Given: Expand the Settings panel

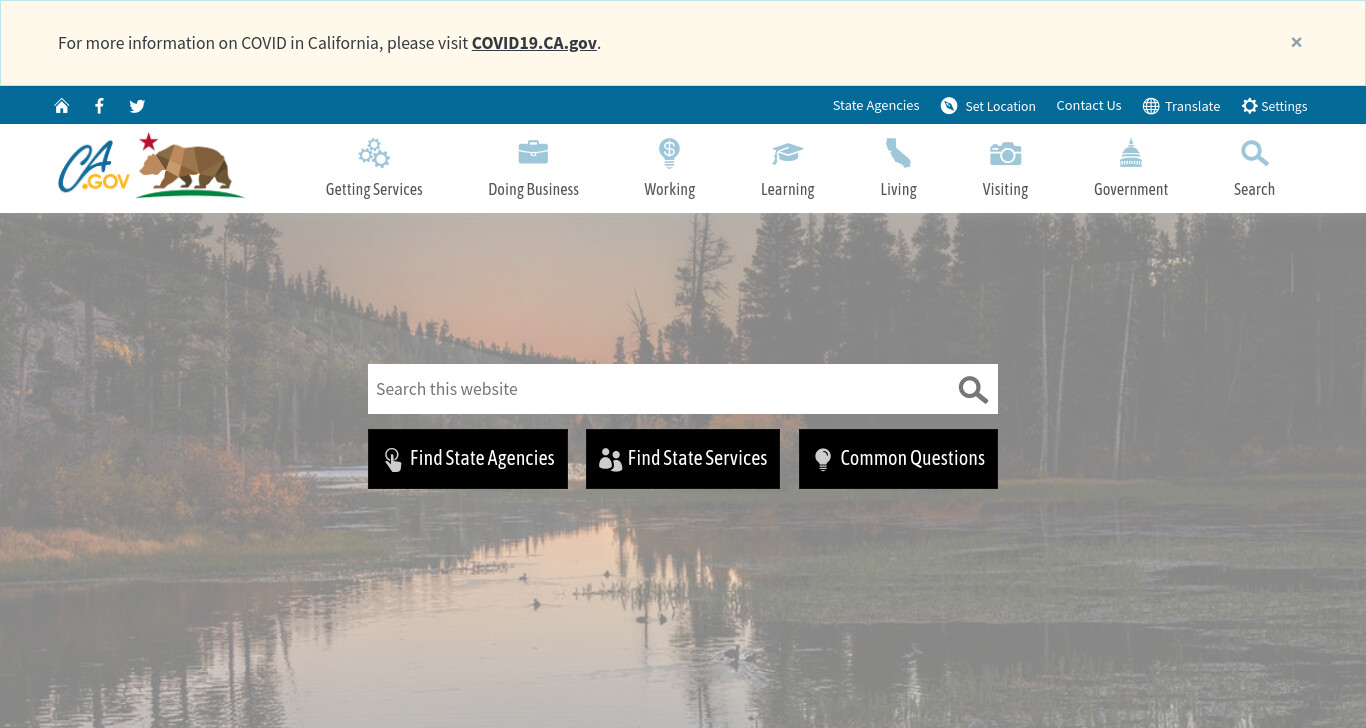Looking at the screenshot, I should (x=1274, y=106).
